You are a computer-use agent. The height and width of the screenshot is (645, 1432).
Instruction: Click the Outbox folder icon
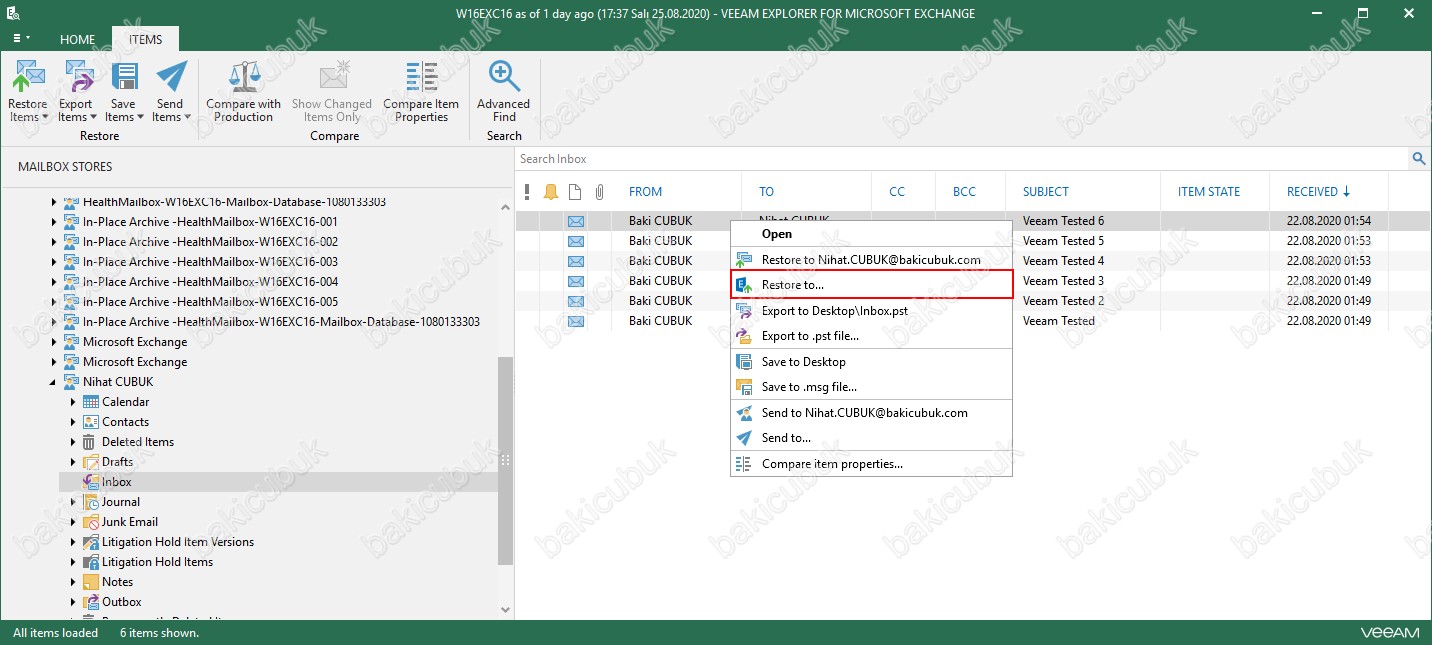(91, 602)
